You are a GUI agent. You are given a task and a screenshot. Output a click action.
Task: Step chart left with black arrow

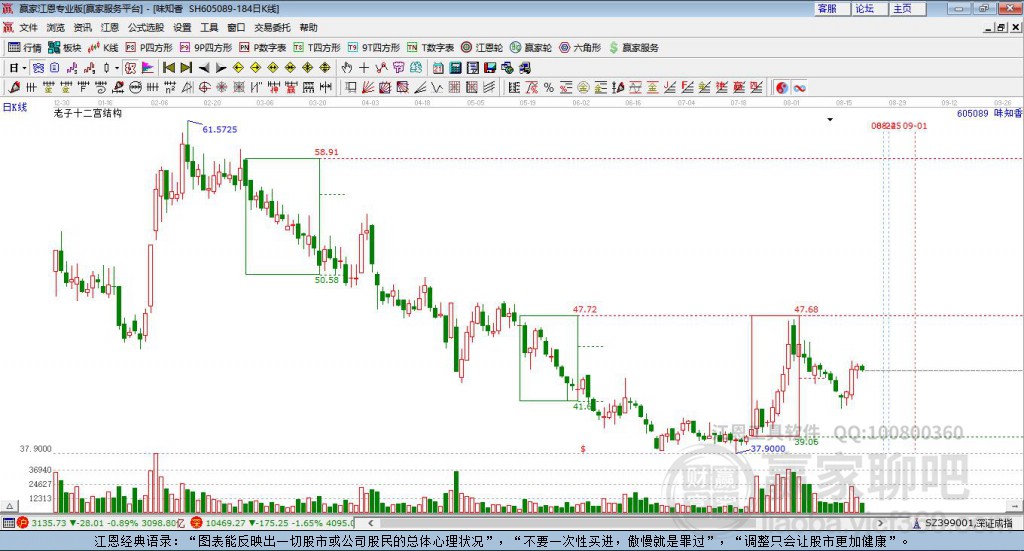click(x=204, y=68)
